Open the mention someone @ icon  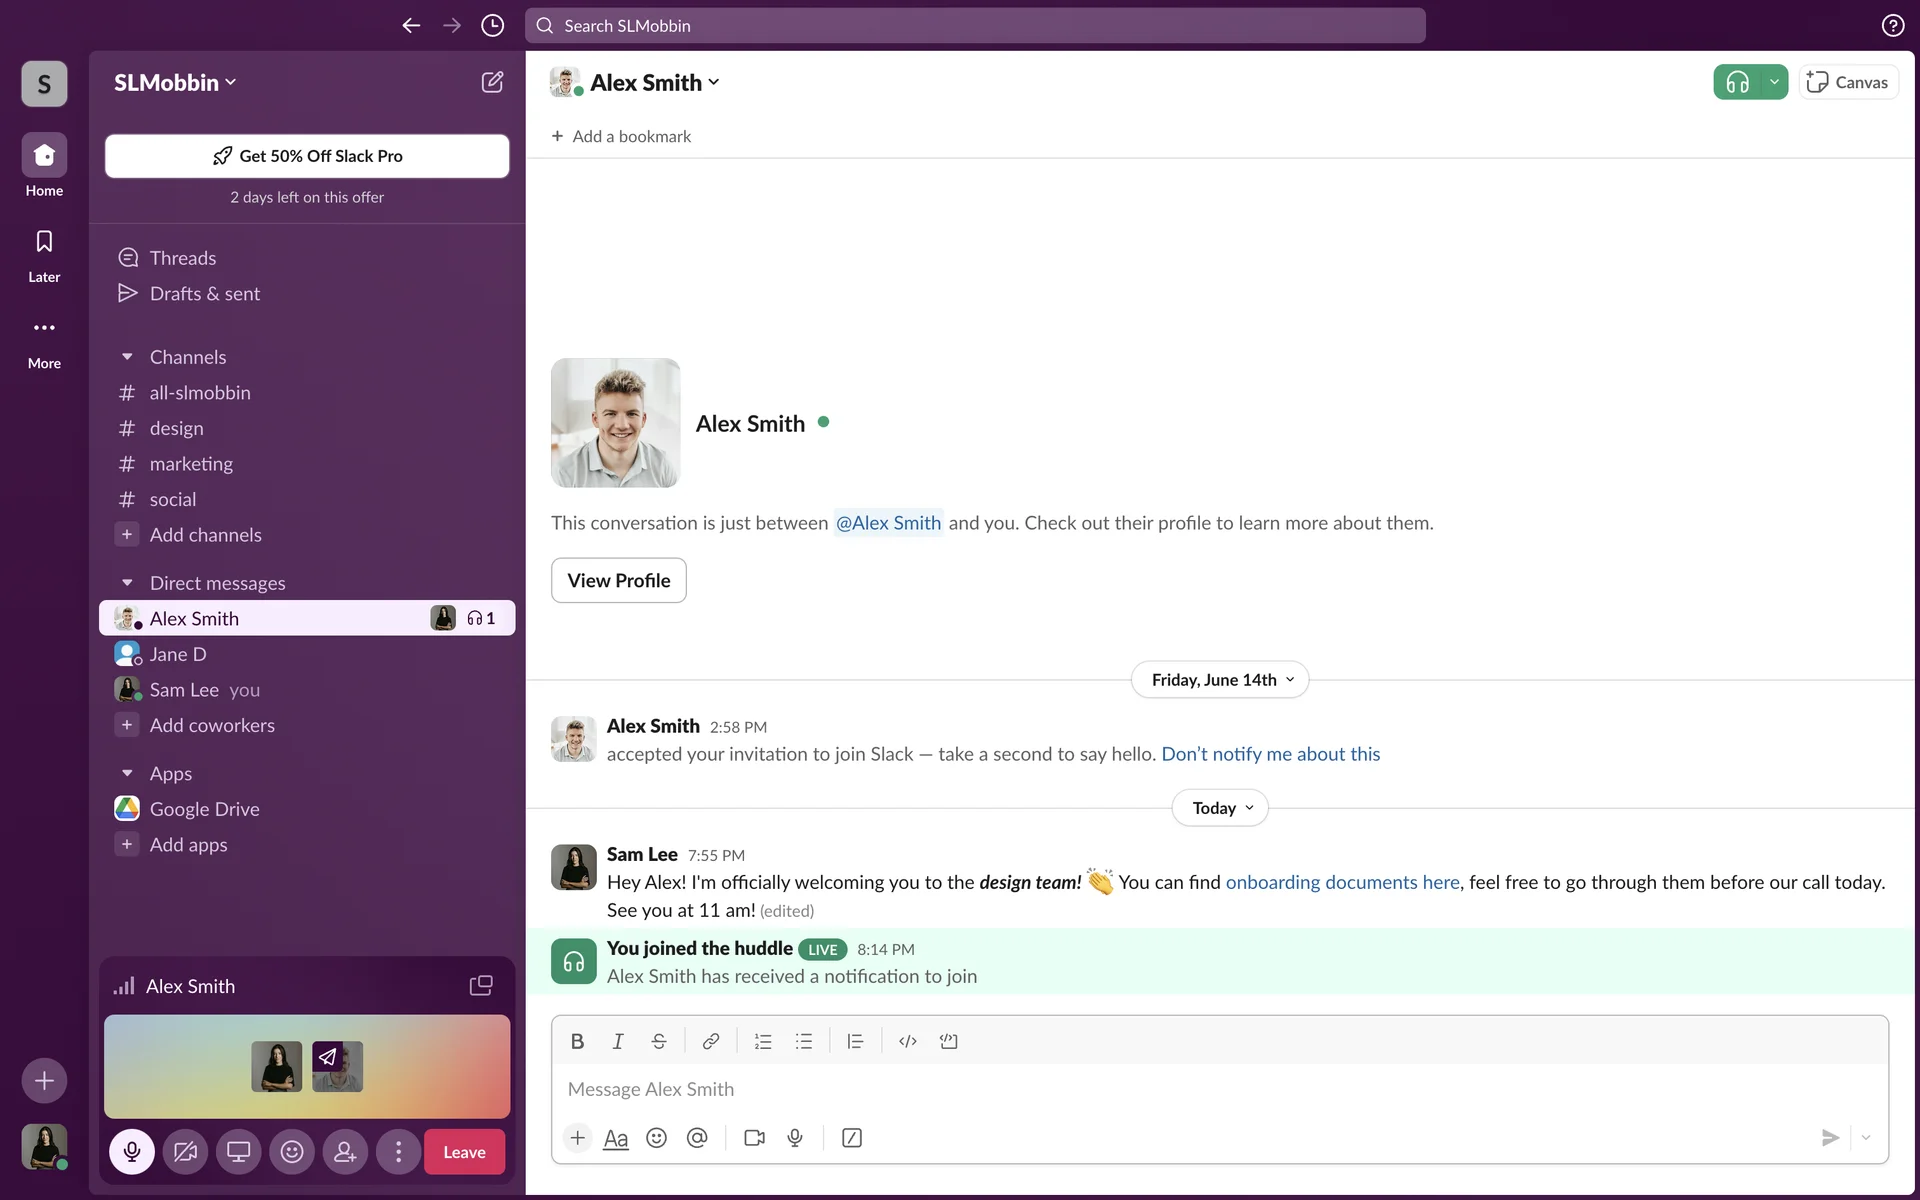[x=697, y=1138]
